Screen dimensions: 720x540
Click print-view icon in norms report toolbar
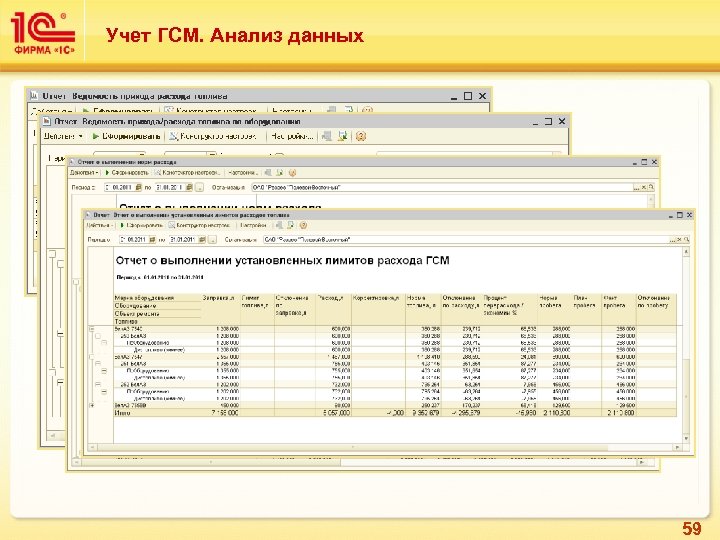(x=268, y=173)
